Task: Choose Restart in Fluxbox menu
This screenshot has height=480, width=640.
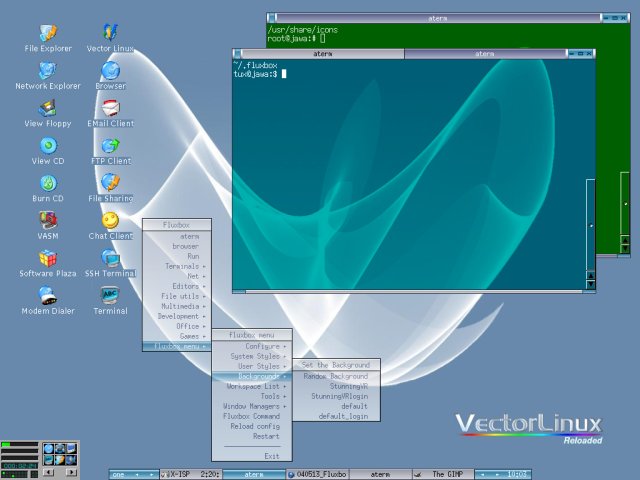Action: [252, 436]
